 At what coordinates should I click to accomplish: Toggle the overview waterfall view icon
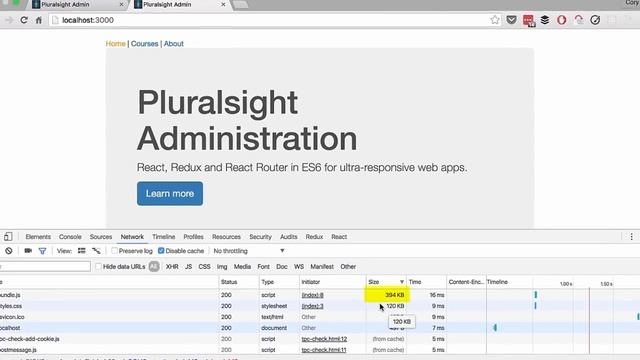point(96,251)
